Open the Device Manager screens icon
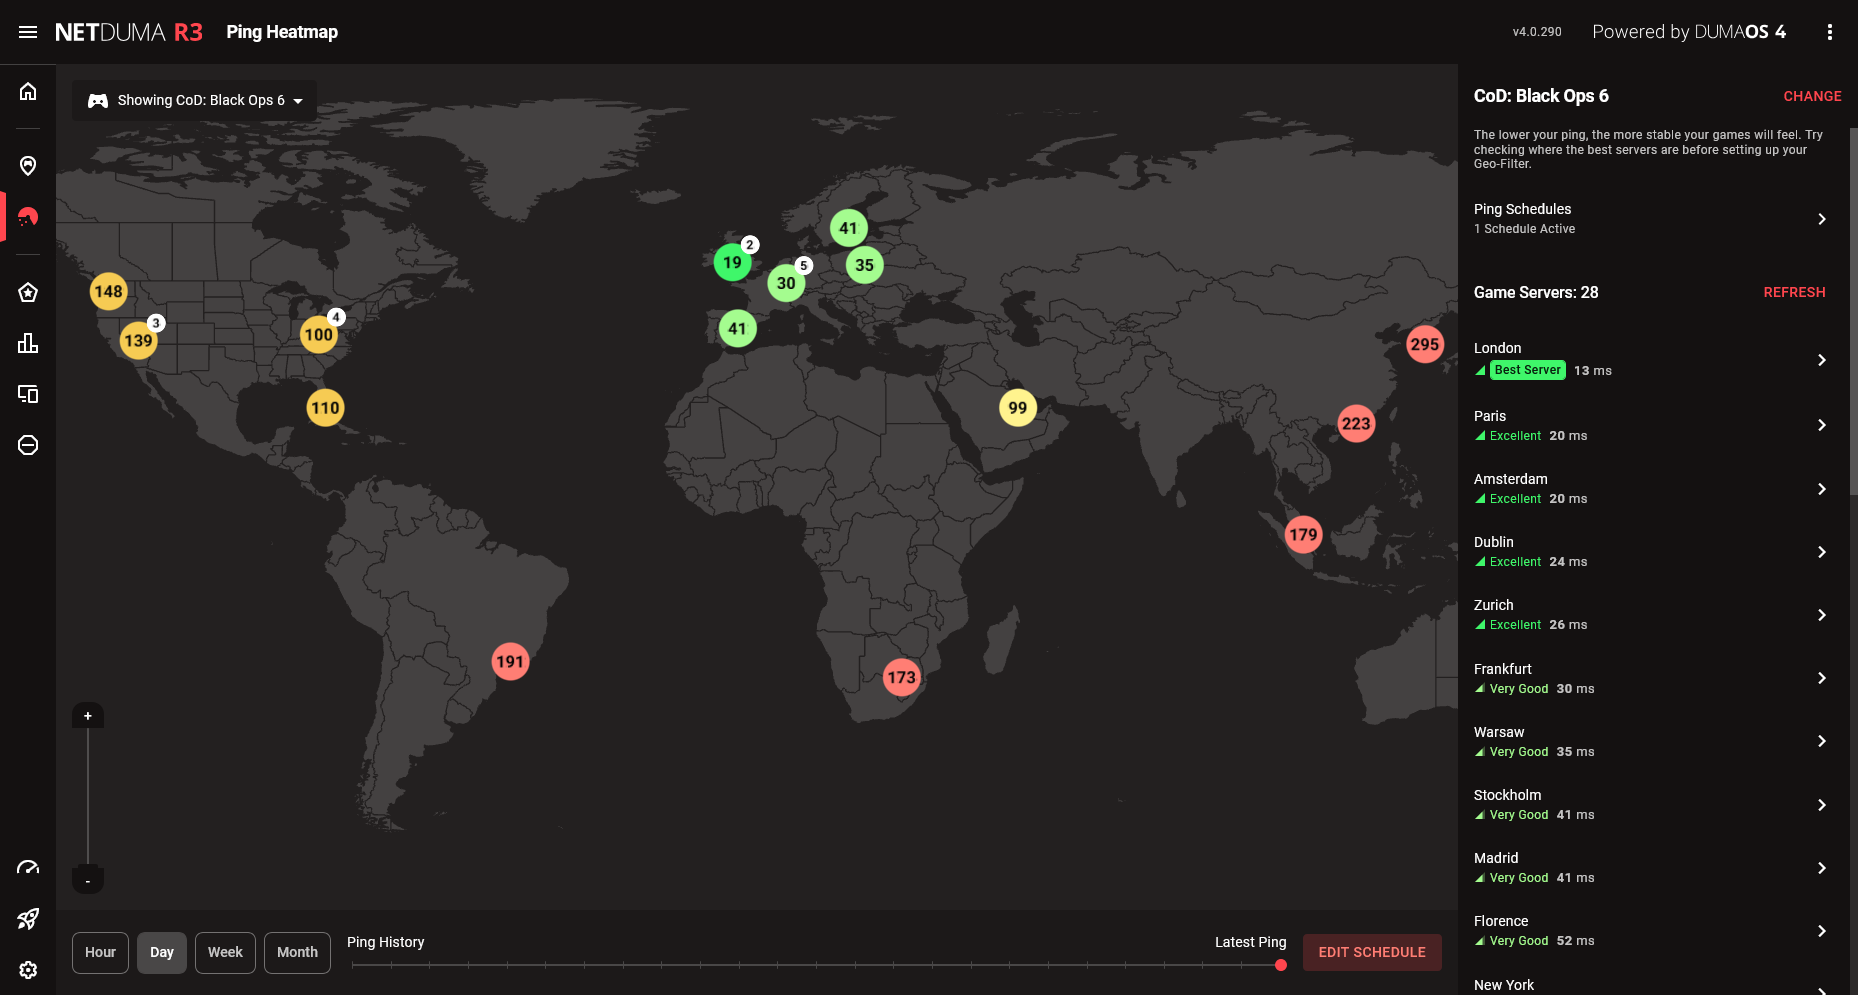 28,394
